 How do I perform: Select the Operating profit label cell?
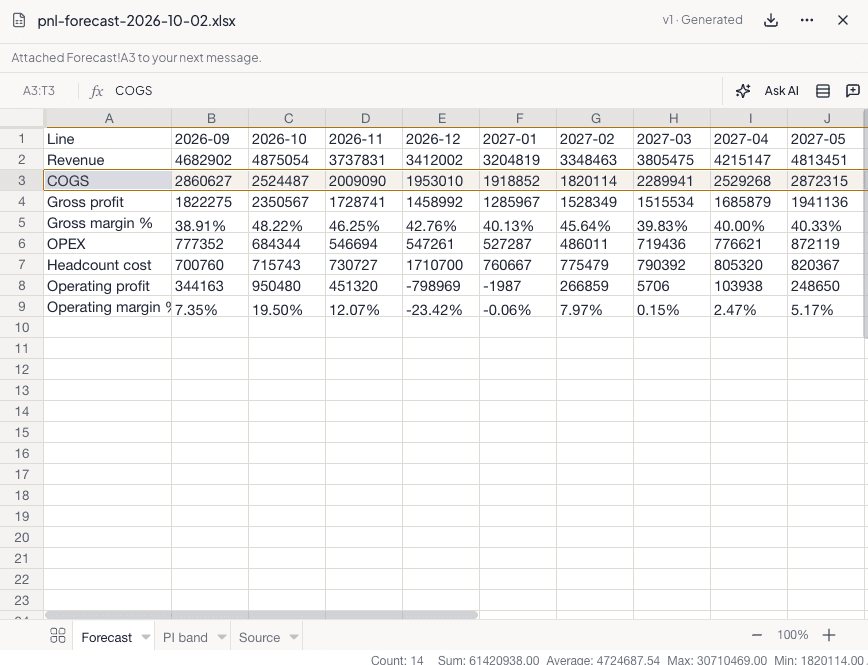tap(108, 286)
